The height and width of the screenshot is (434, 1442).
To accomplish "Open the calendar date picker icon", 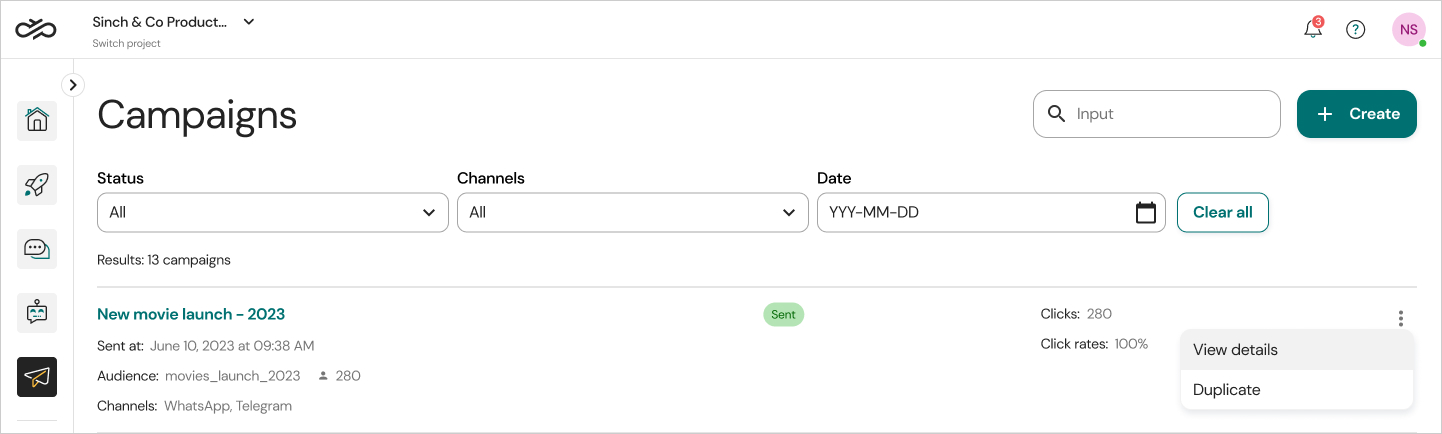I will pos(1146,213).
